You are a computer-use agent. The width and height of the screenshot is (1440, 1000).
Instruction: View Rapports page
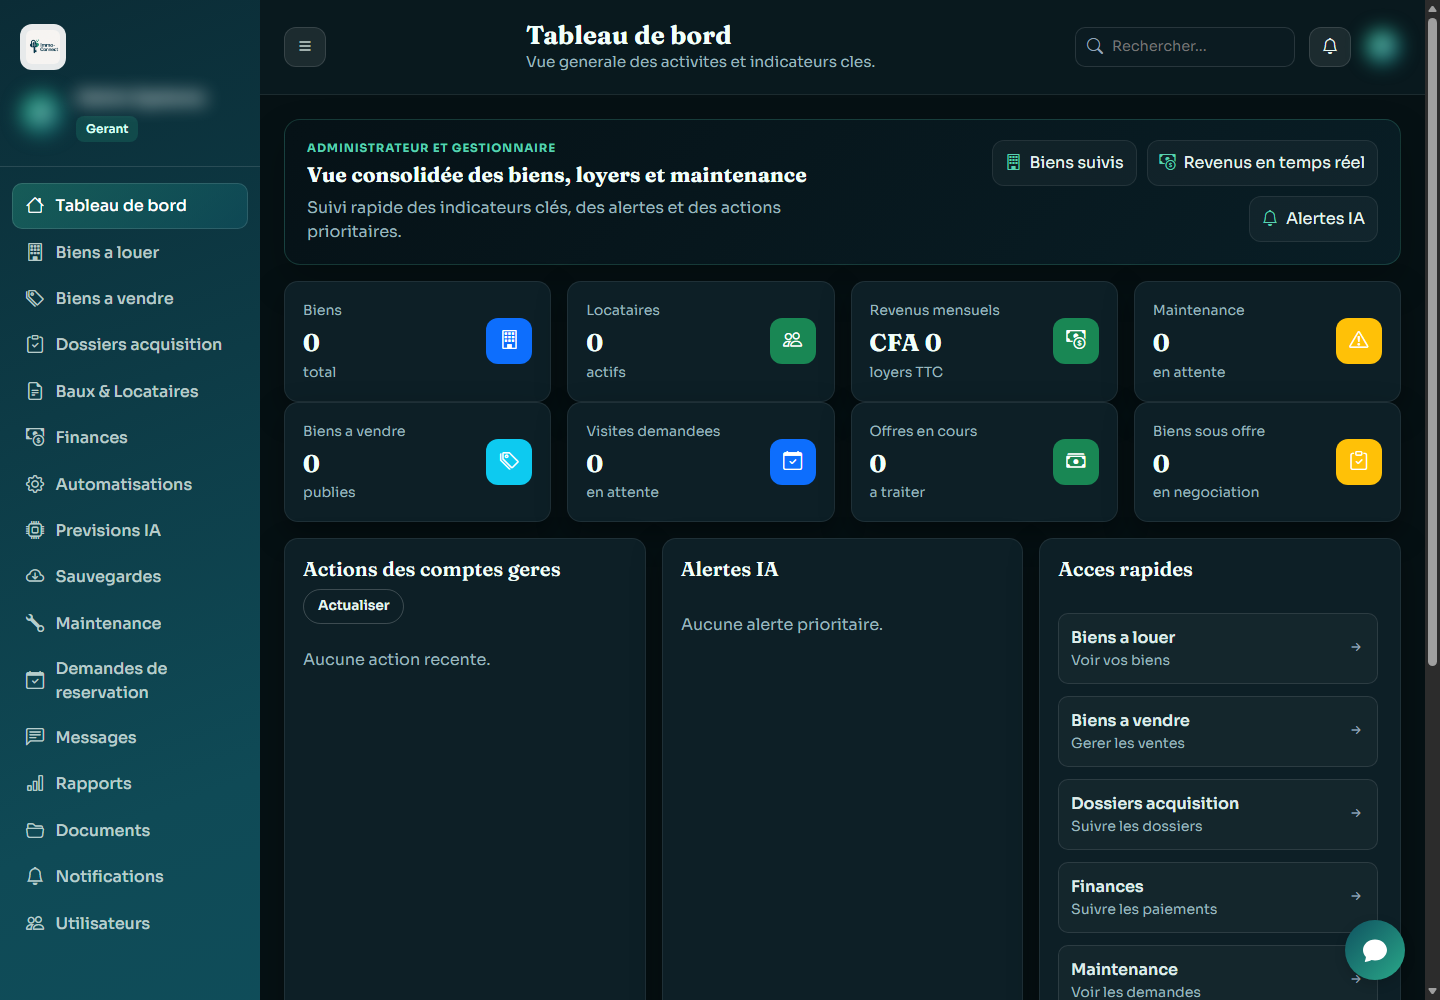click(x=130, y=783)
